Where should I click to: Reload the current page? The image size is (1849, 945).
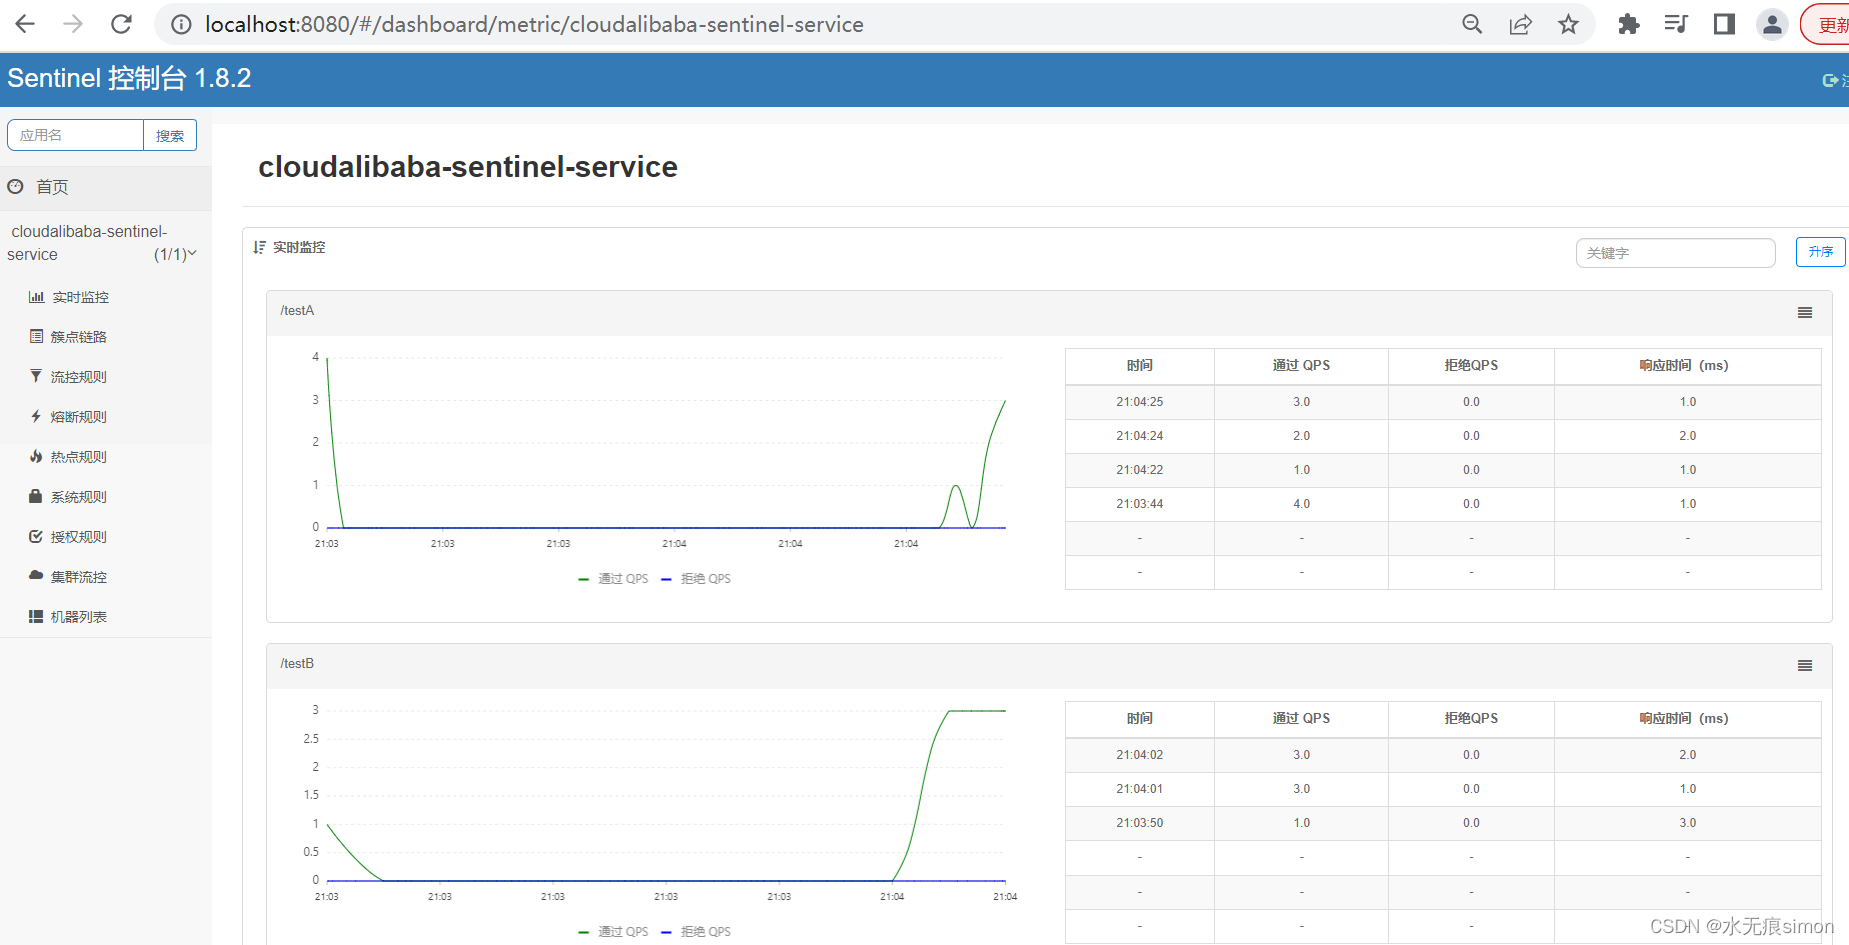pos(121,24)
